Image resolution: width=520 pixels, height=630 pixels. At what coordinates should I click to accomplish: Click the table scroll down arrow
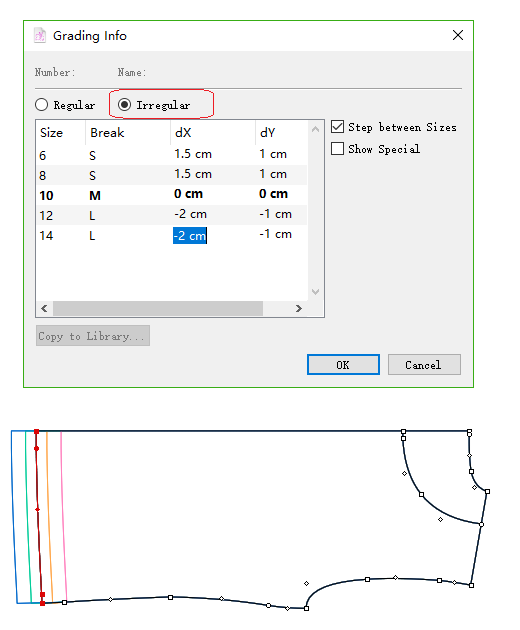315,292
